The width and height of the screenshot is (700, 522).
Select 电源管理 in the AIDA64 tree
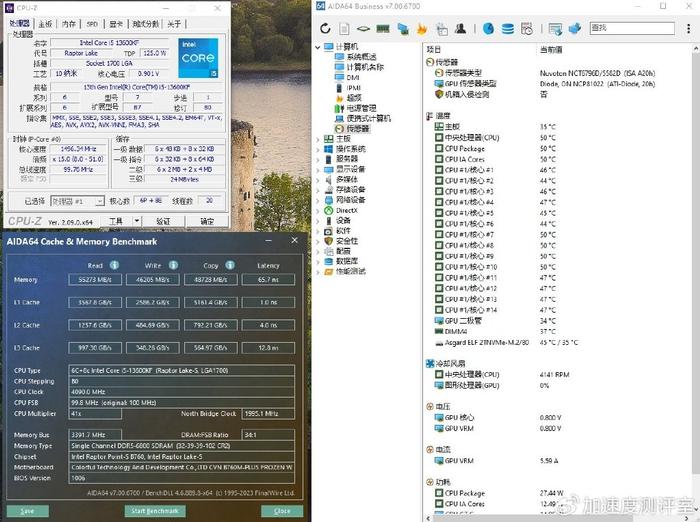click(x=361, y=108)
